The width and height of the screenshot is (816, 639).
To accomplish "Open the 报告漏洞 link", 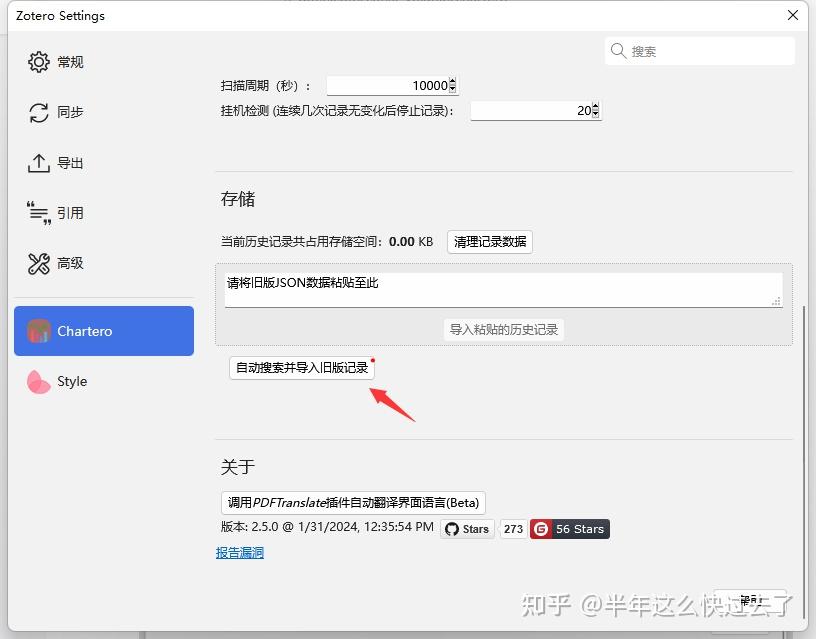I will [239, 551].
